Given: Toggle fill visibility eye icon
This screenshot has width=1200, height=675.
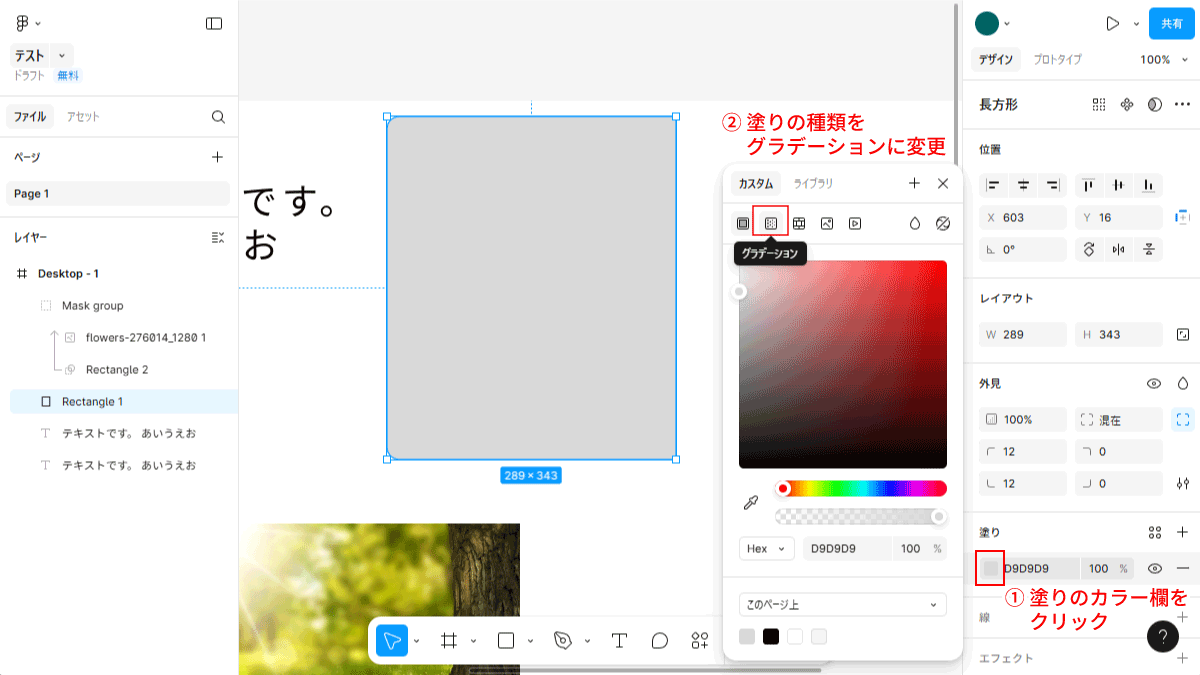Looking at the screenshot, I should click(x=1154, y=568).
